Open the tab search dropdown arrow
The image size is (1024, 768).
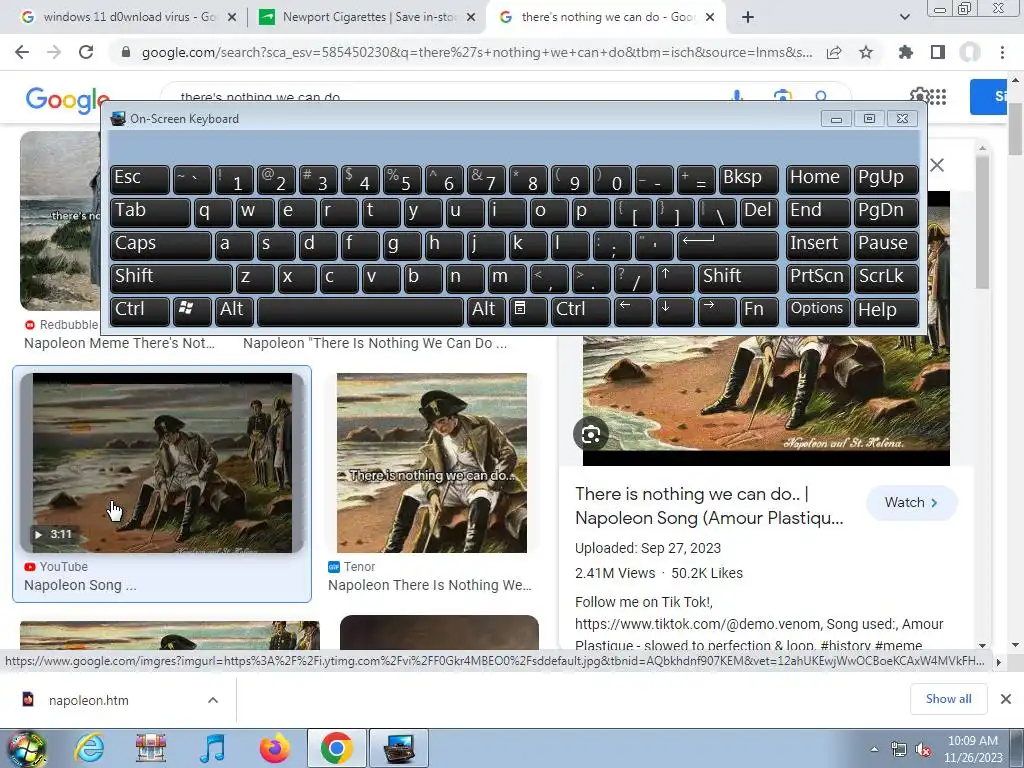pos(904,17)
